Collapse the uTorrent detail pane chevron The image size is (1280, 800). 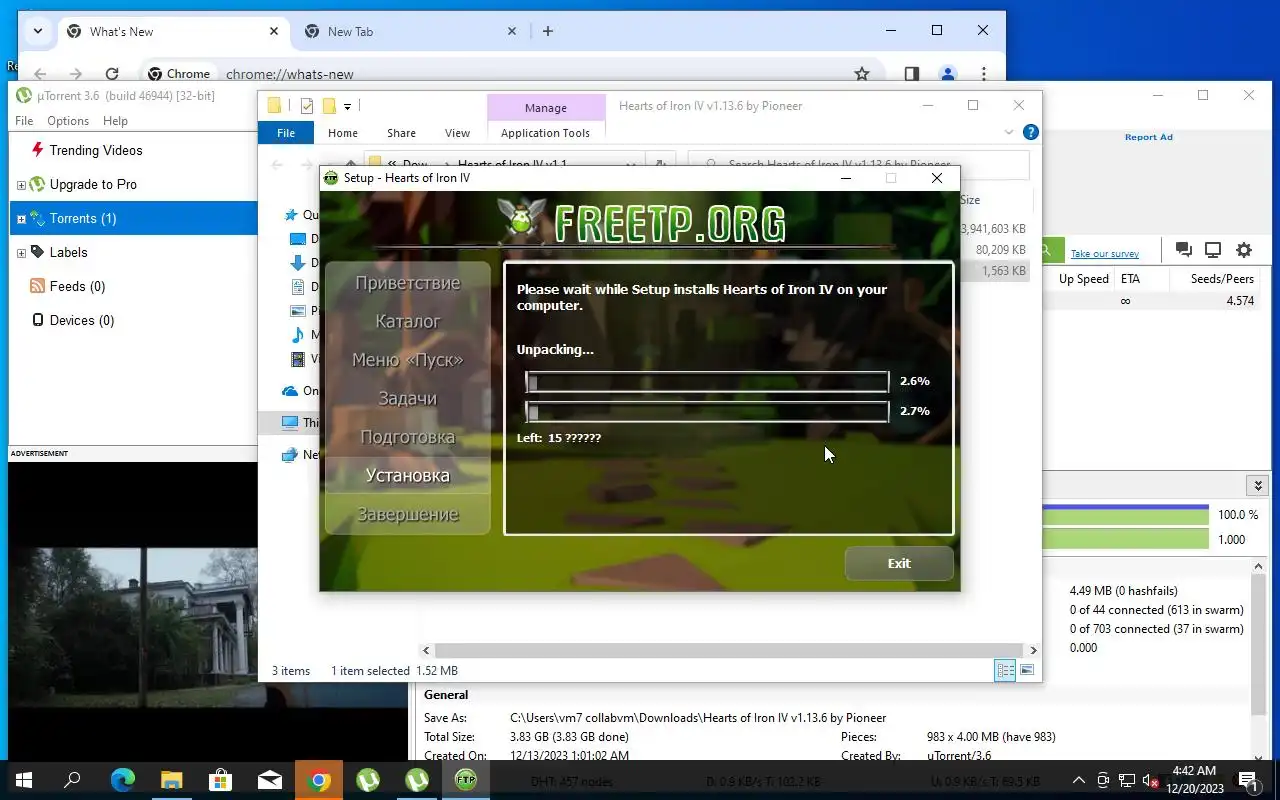click(x=1257, y=486)
